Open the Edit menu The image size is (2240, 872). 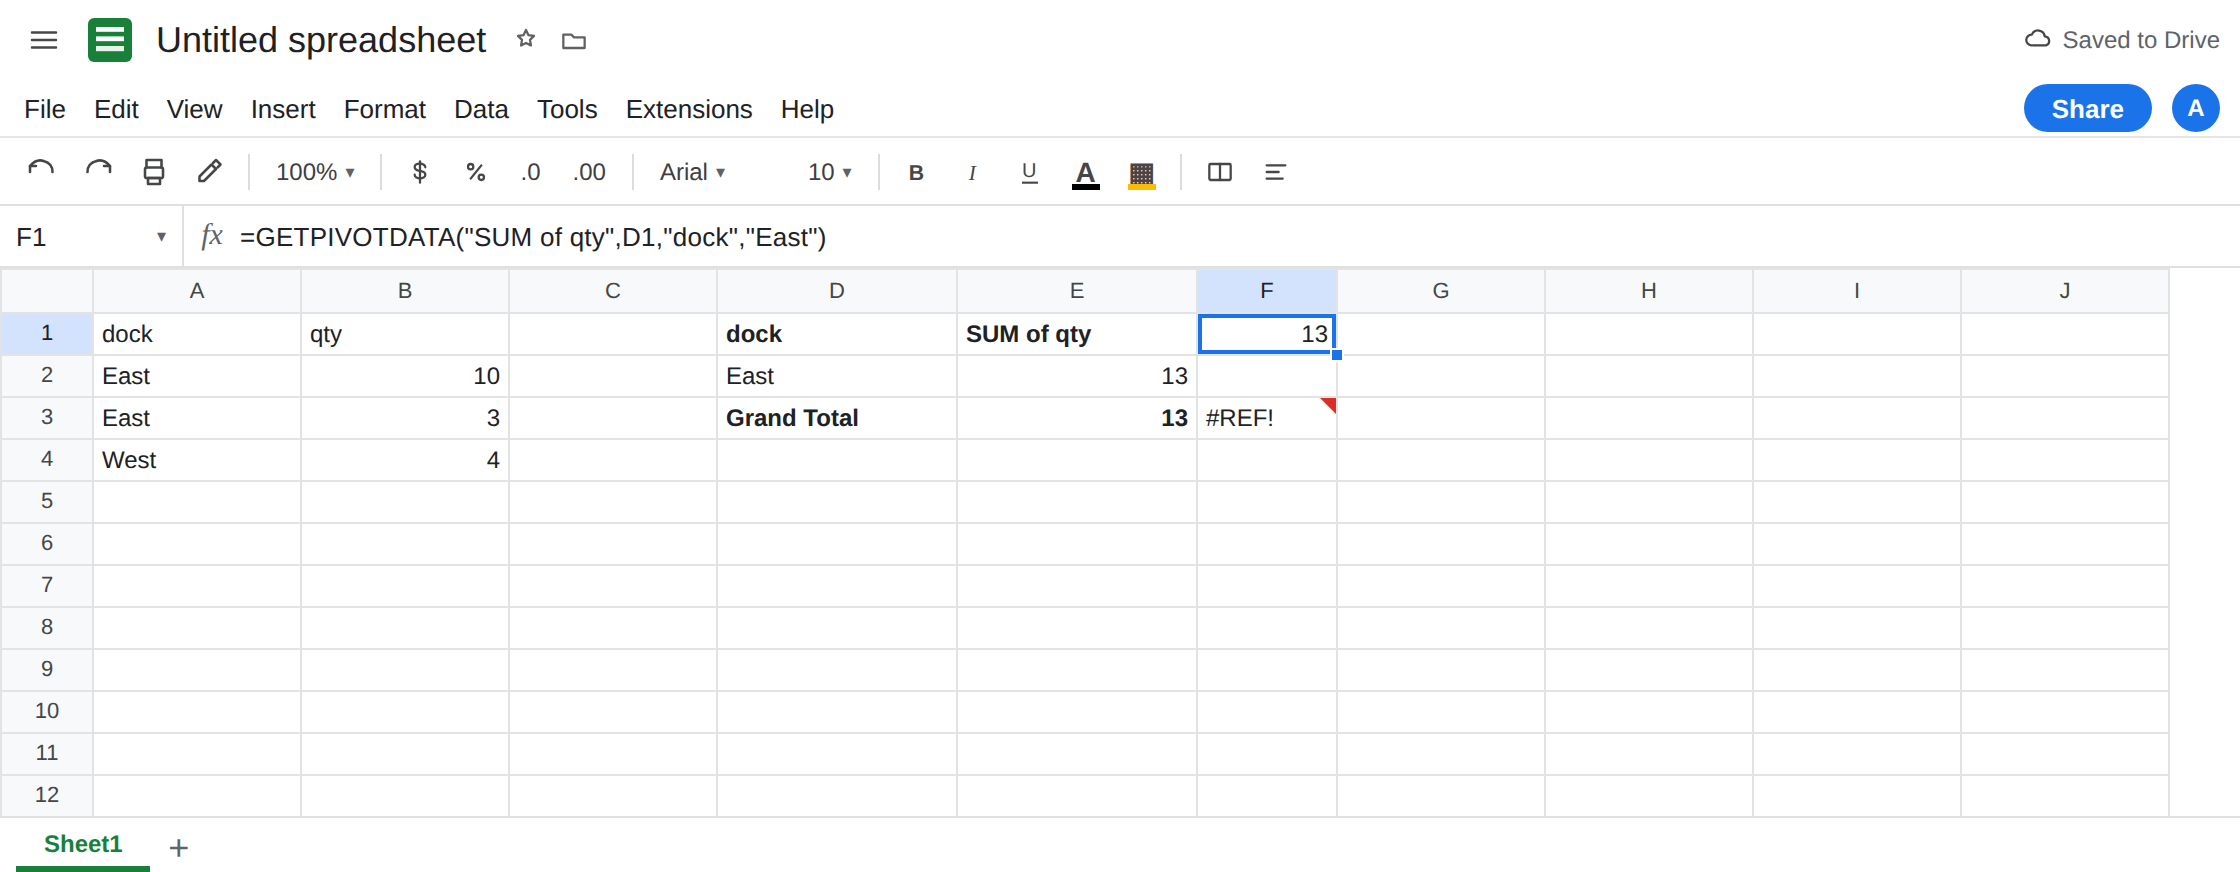coord(116,109)
